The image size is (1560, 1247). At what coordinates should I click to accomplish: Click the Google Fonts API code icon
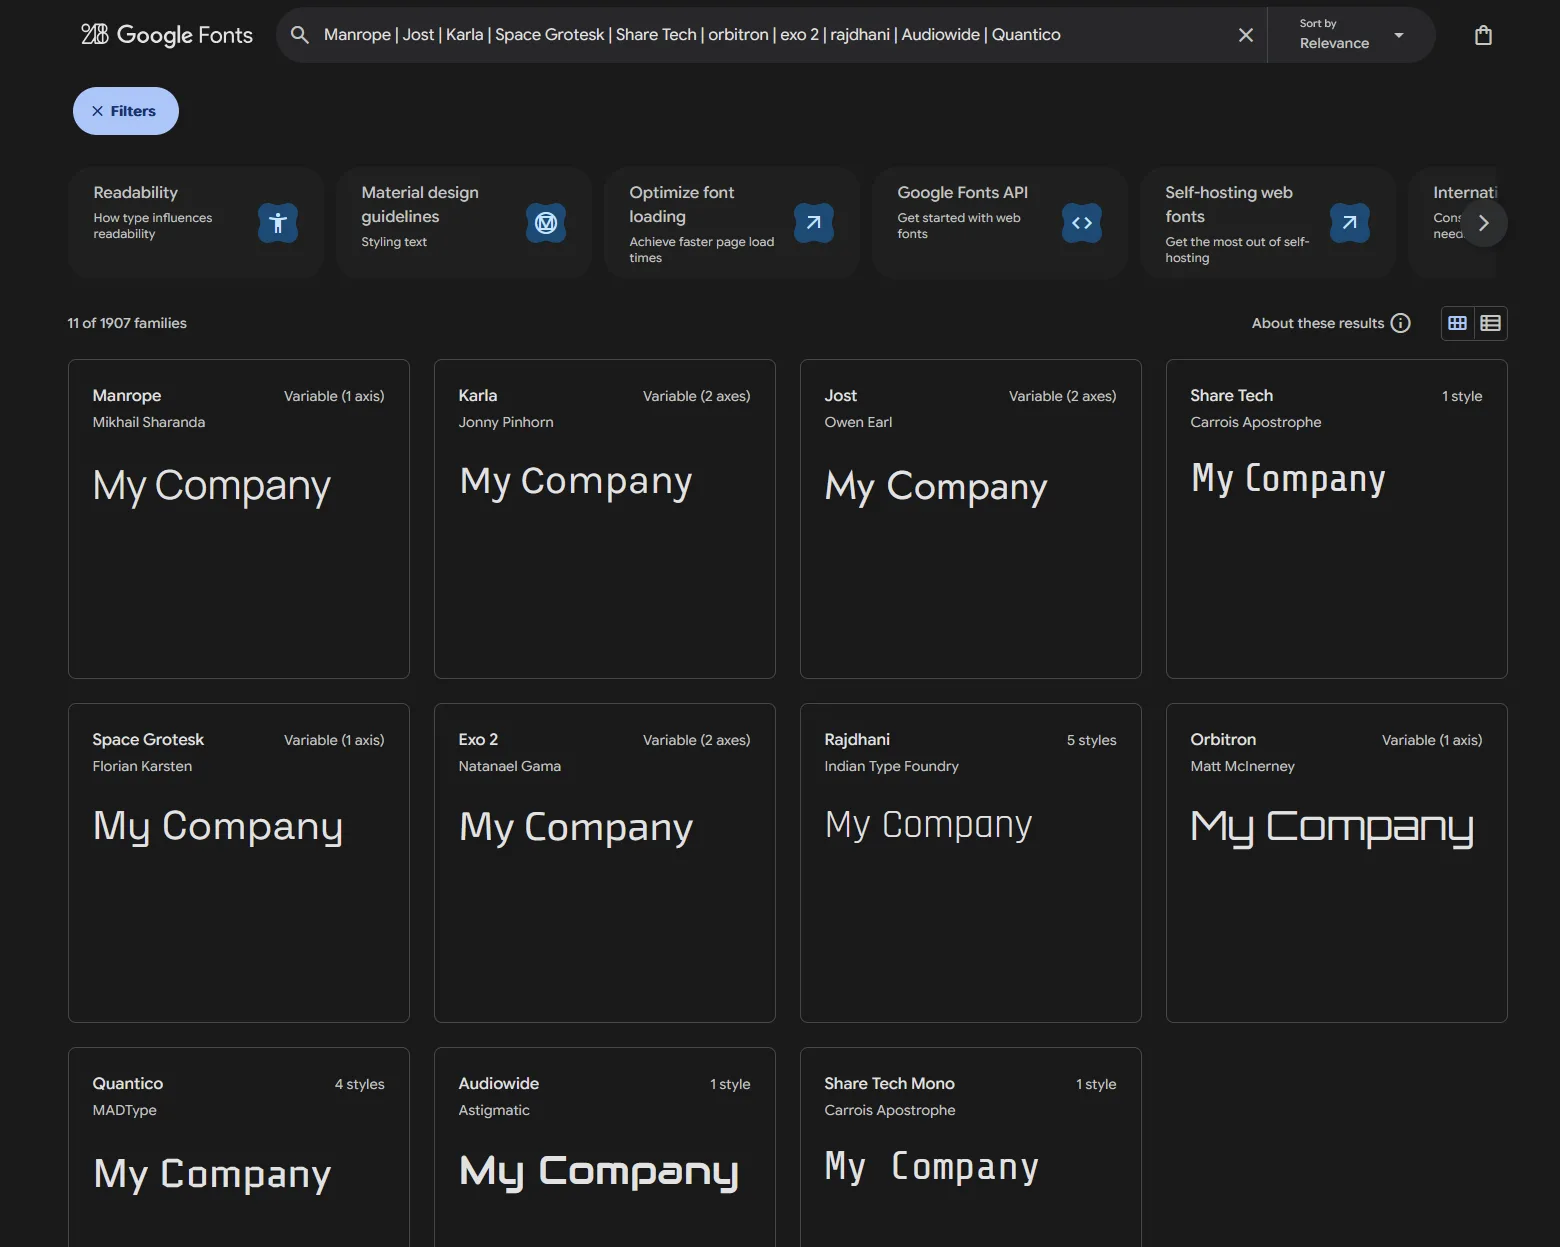point(1081,223)
